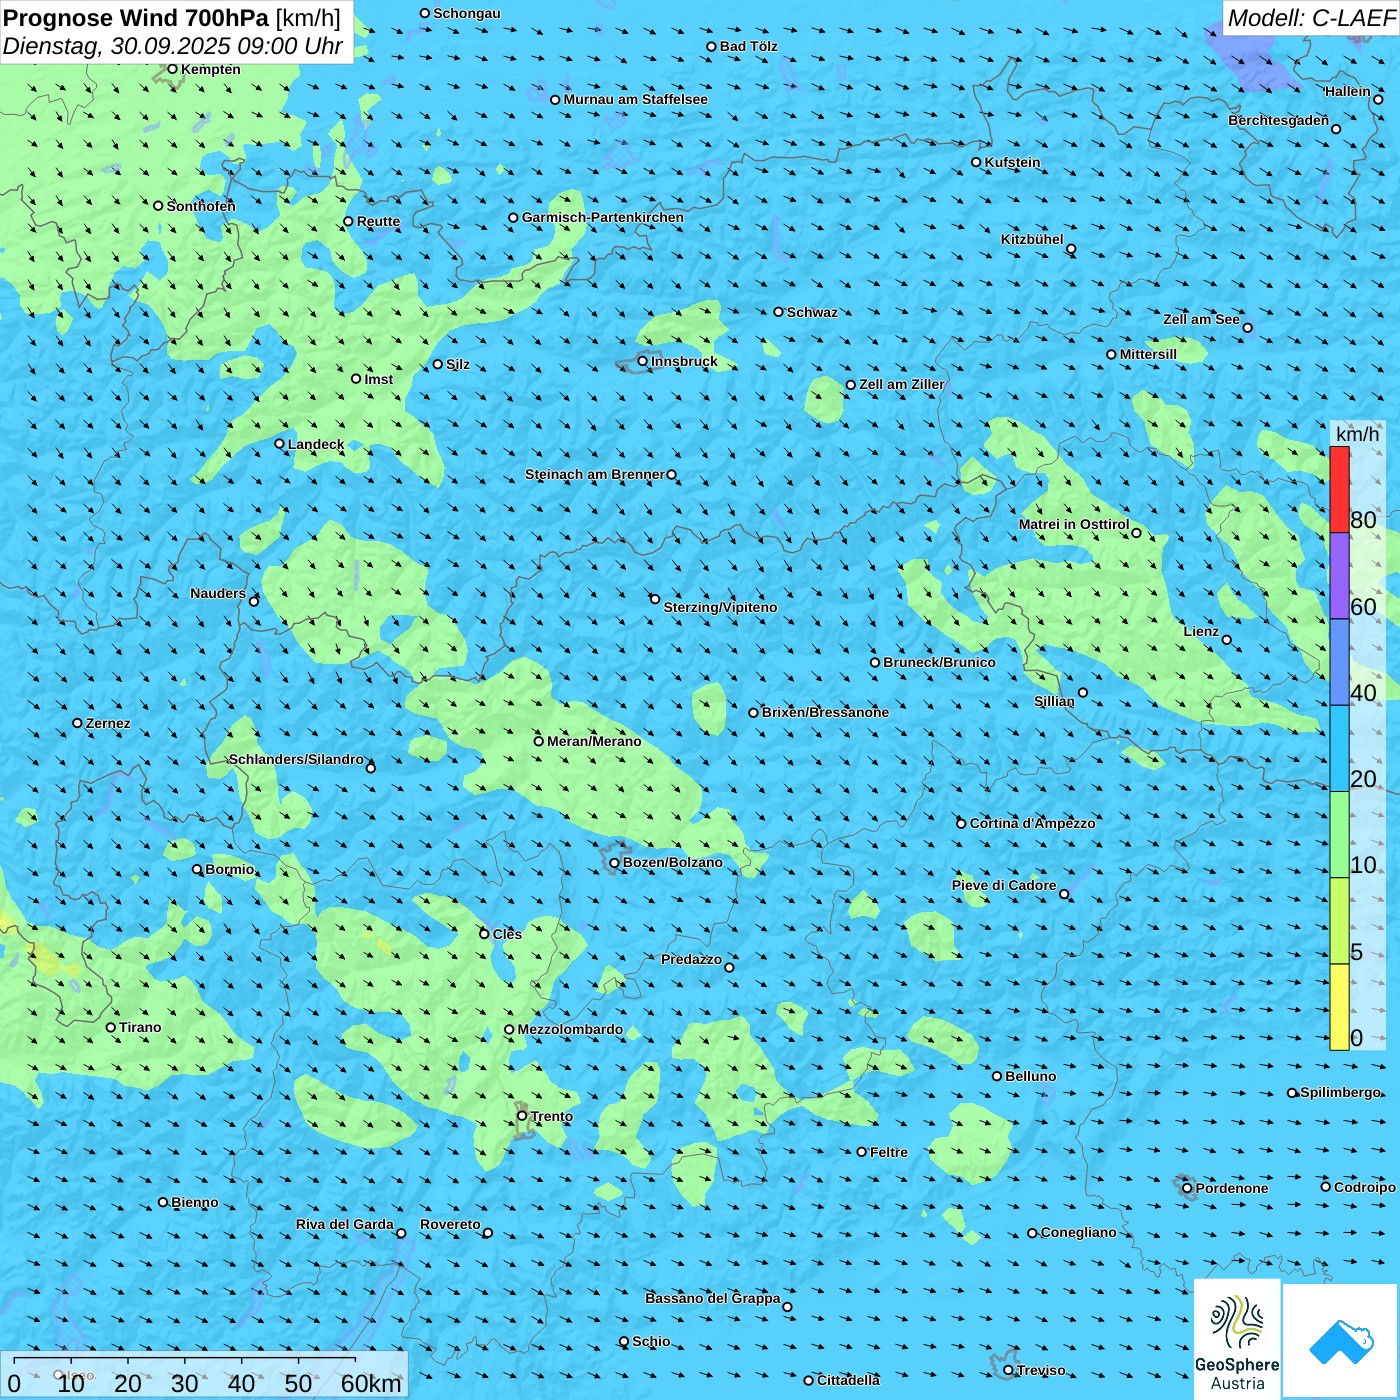Click the Mezzolombardo label
The width and height of the screenshot is (1400, 1400).
570,1029
